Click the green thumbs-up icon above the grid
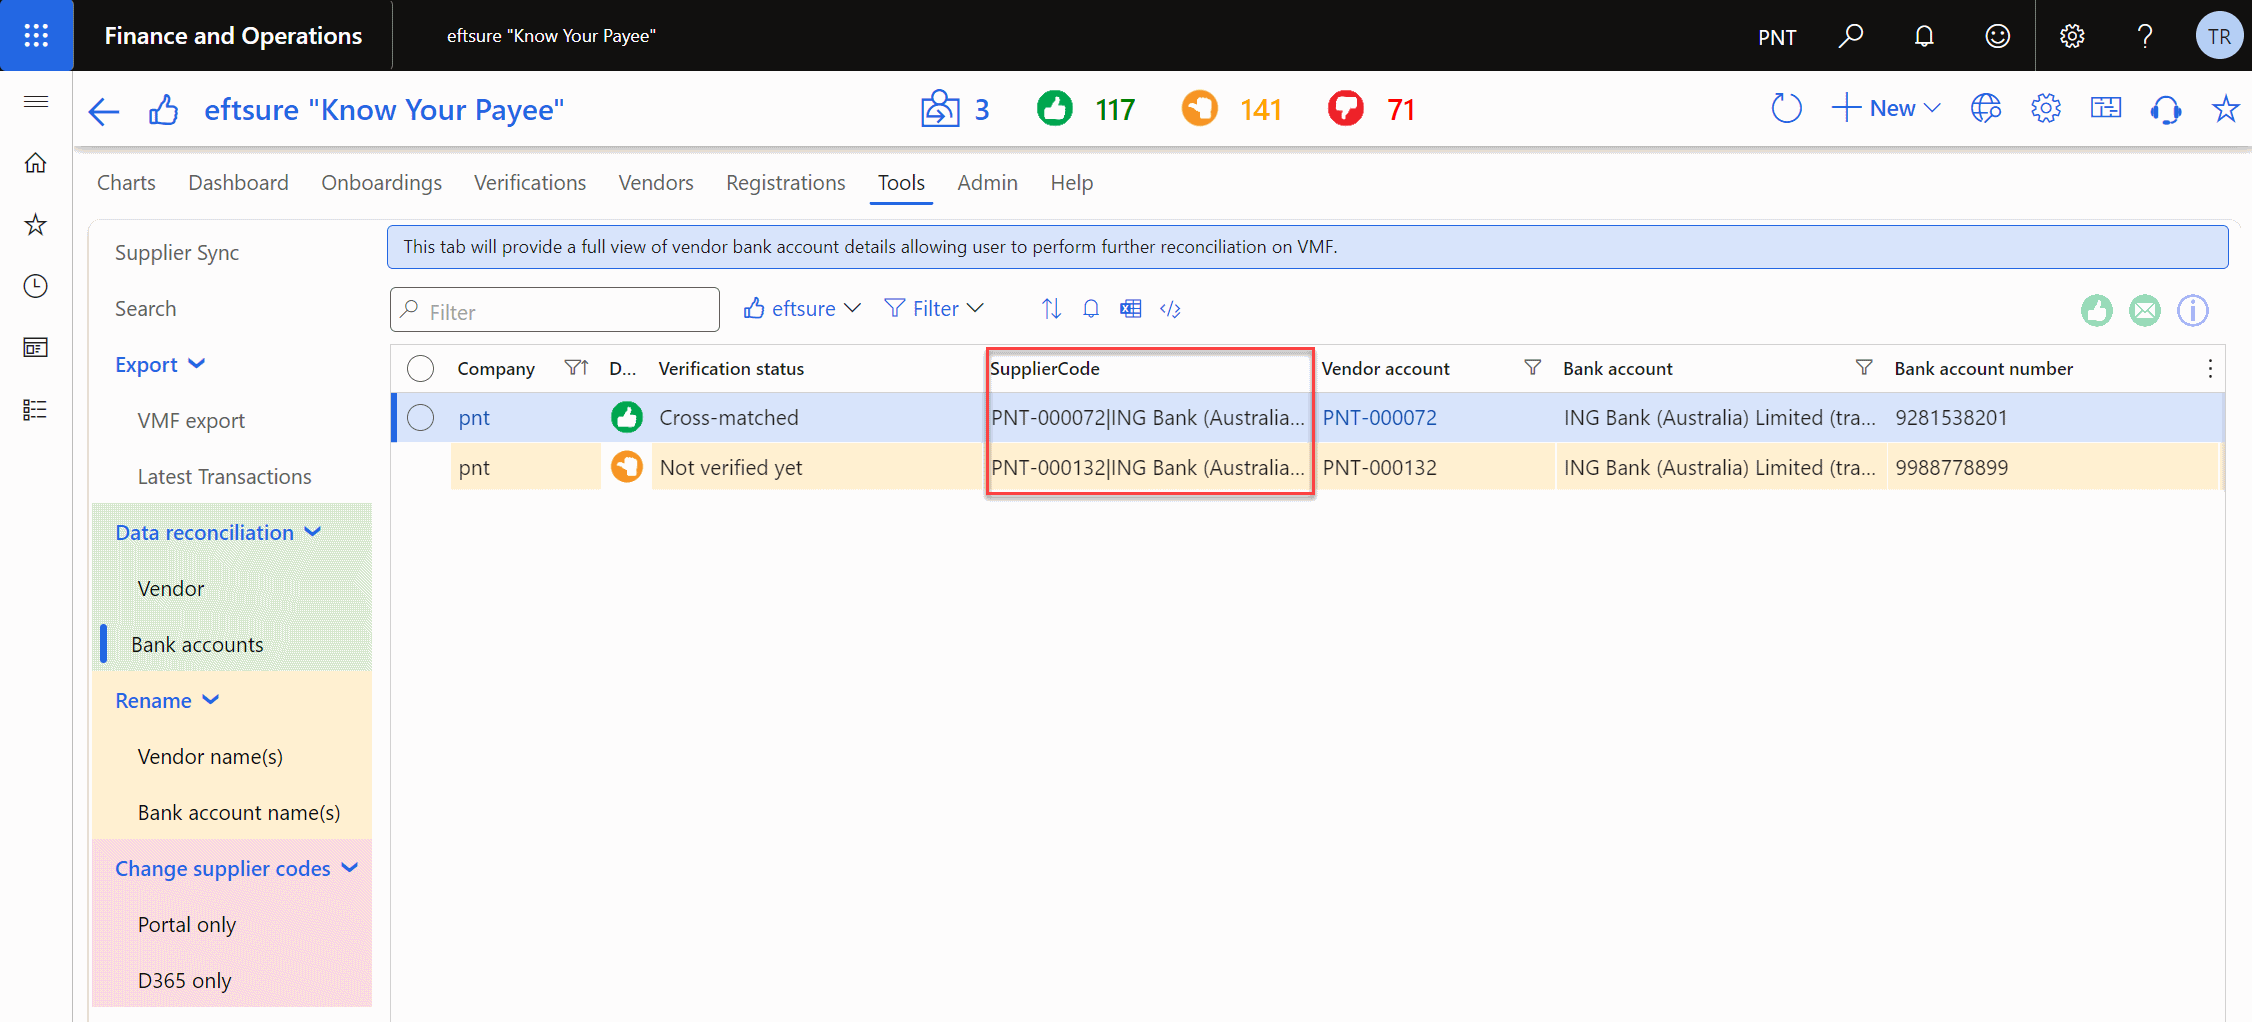The height and width of the screenshot is (1022, 2252). 2097,311
